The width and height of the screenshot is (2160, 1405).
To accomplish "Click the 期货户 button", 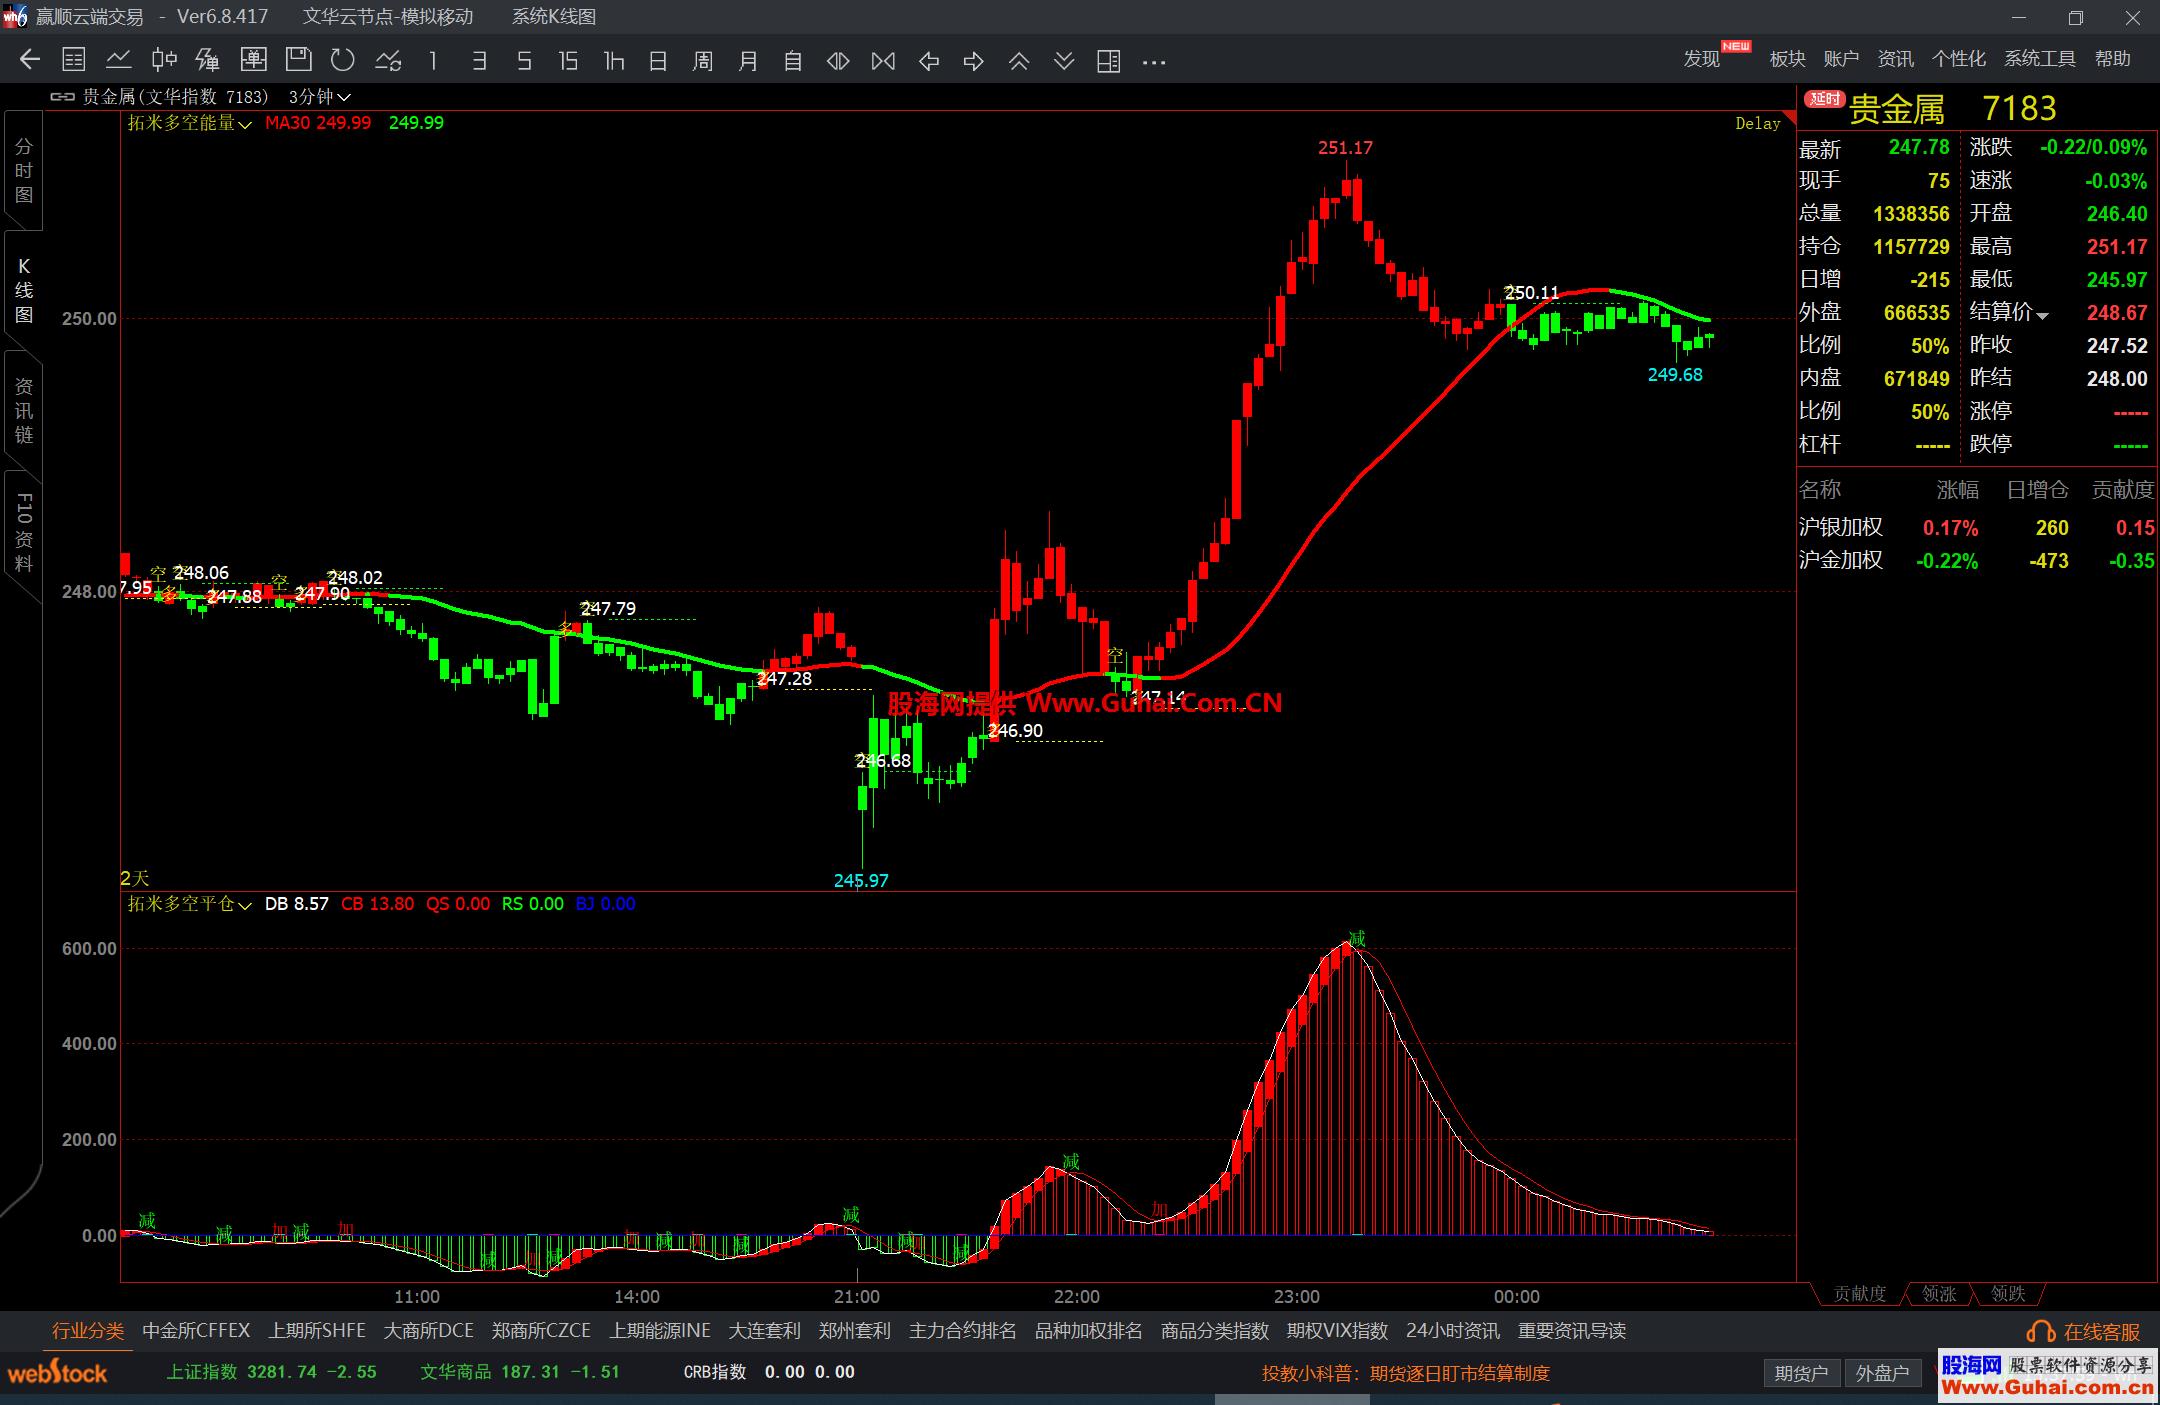I will click(x=1801, y=1373).
